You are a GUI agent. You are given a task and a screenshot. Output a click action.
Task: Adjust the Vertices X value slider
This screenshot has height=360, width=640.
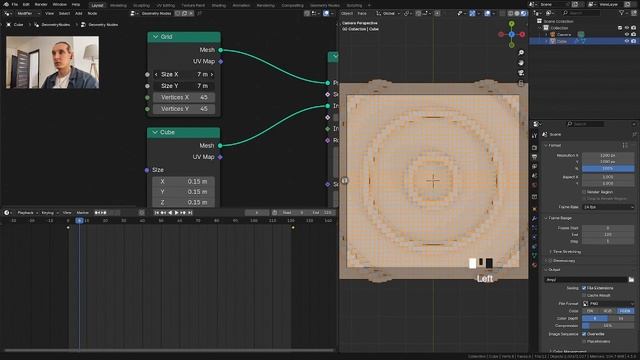pyautogui.click(x=184, y=97)
